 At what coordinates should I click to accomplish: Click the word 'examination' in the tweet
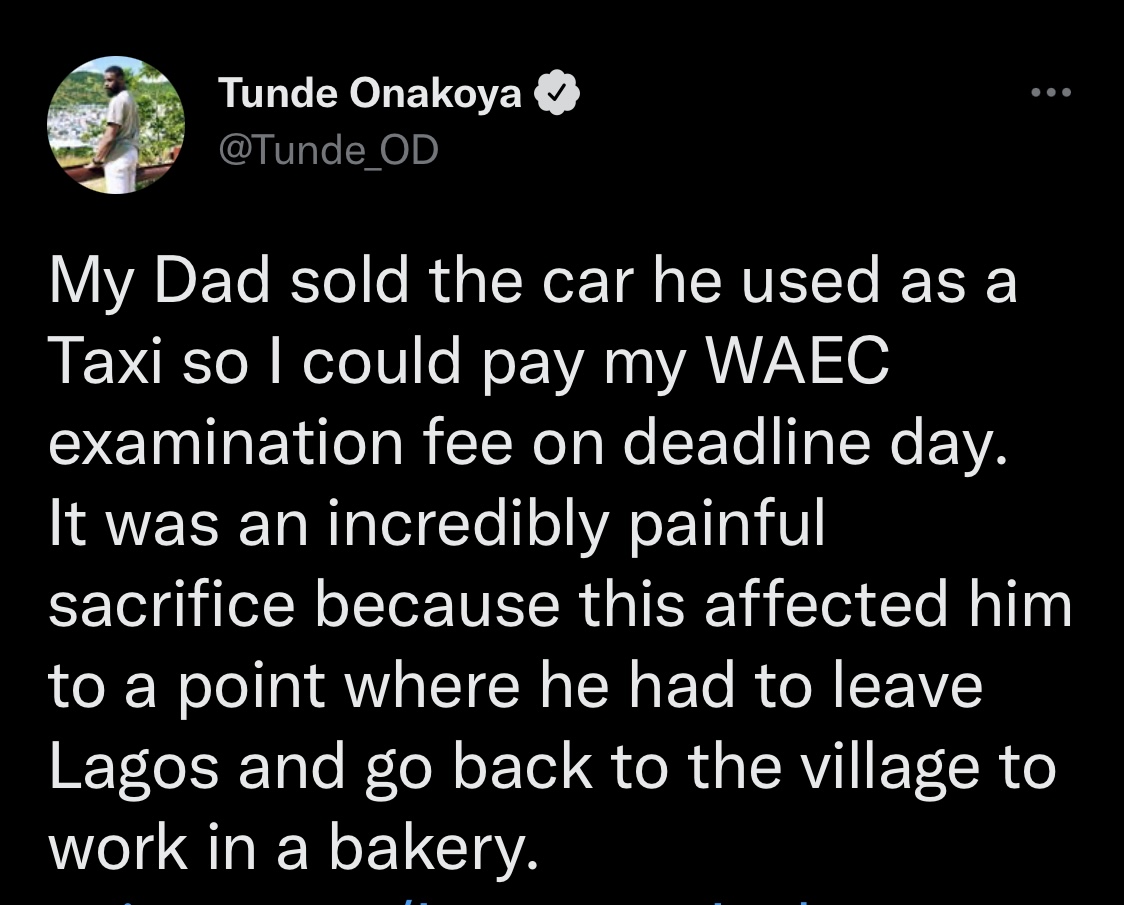click(227, 442)
